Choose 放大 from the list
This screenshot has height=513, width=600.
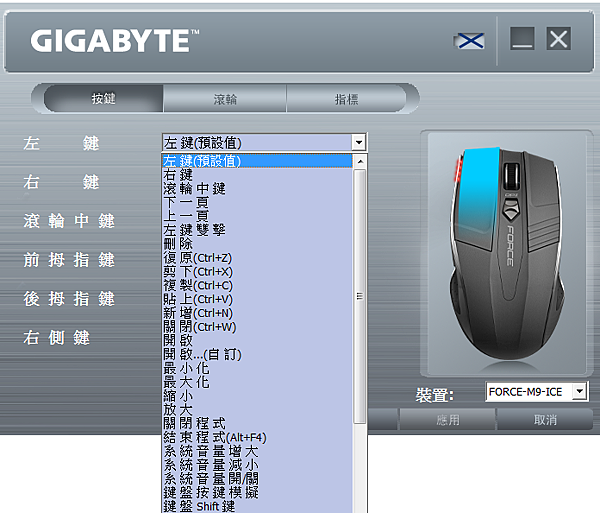pos(257,410)
